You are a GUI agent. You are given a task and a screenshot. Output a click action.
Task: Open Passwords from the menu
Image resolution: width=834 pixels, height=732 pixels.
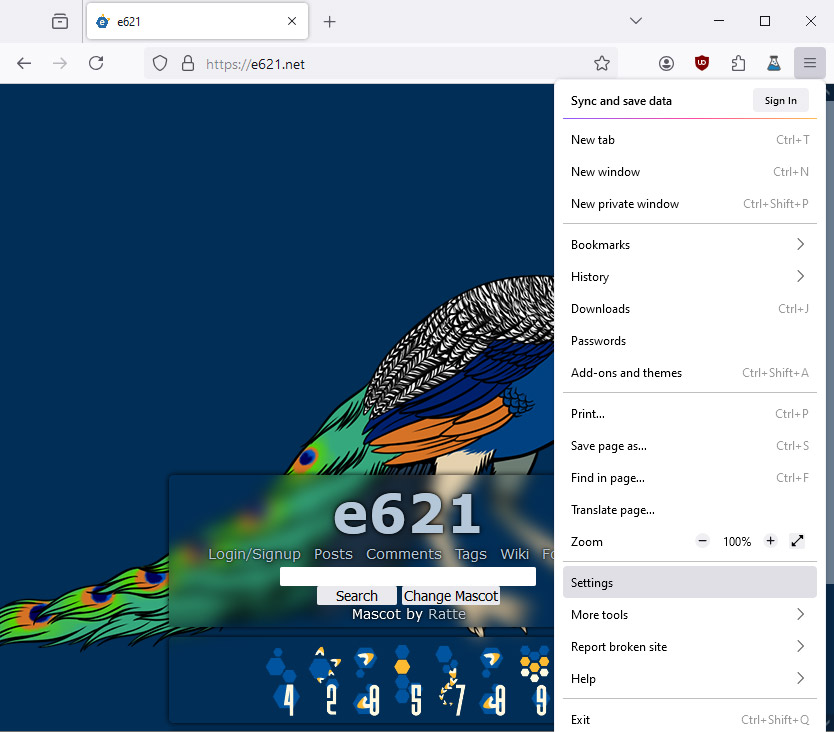[x=689, y=340]
